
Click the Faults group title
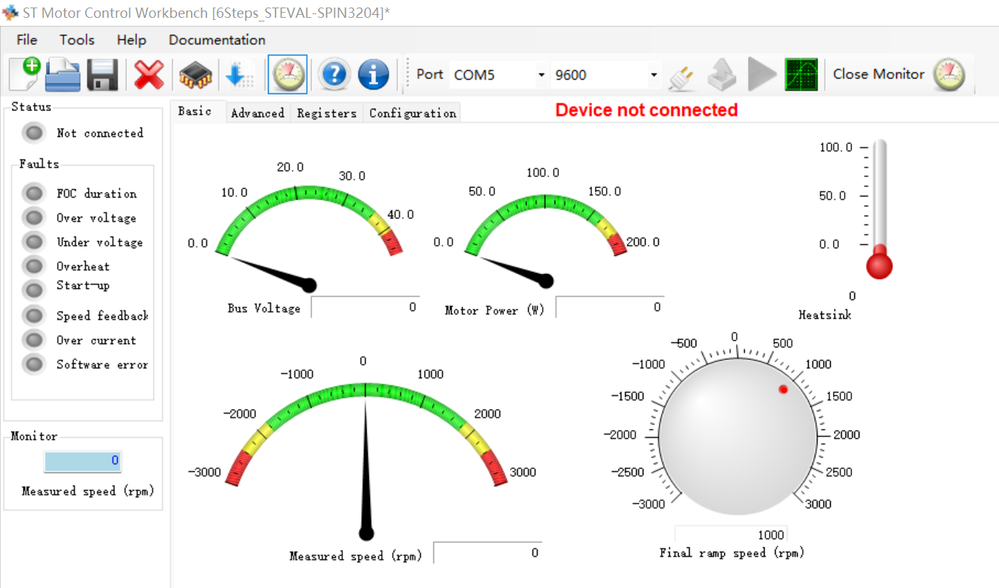pos(39,164)
